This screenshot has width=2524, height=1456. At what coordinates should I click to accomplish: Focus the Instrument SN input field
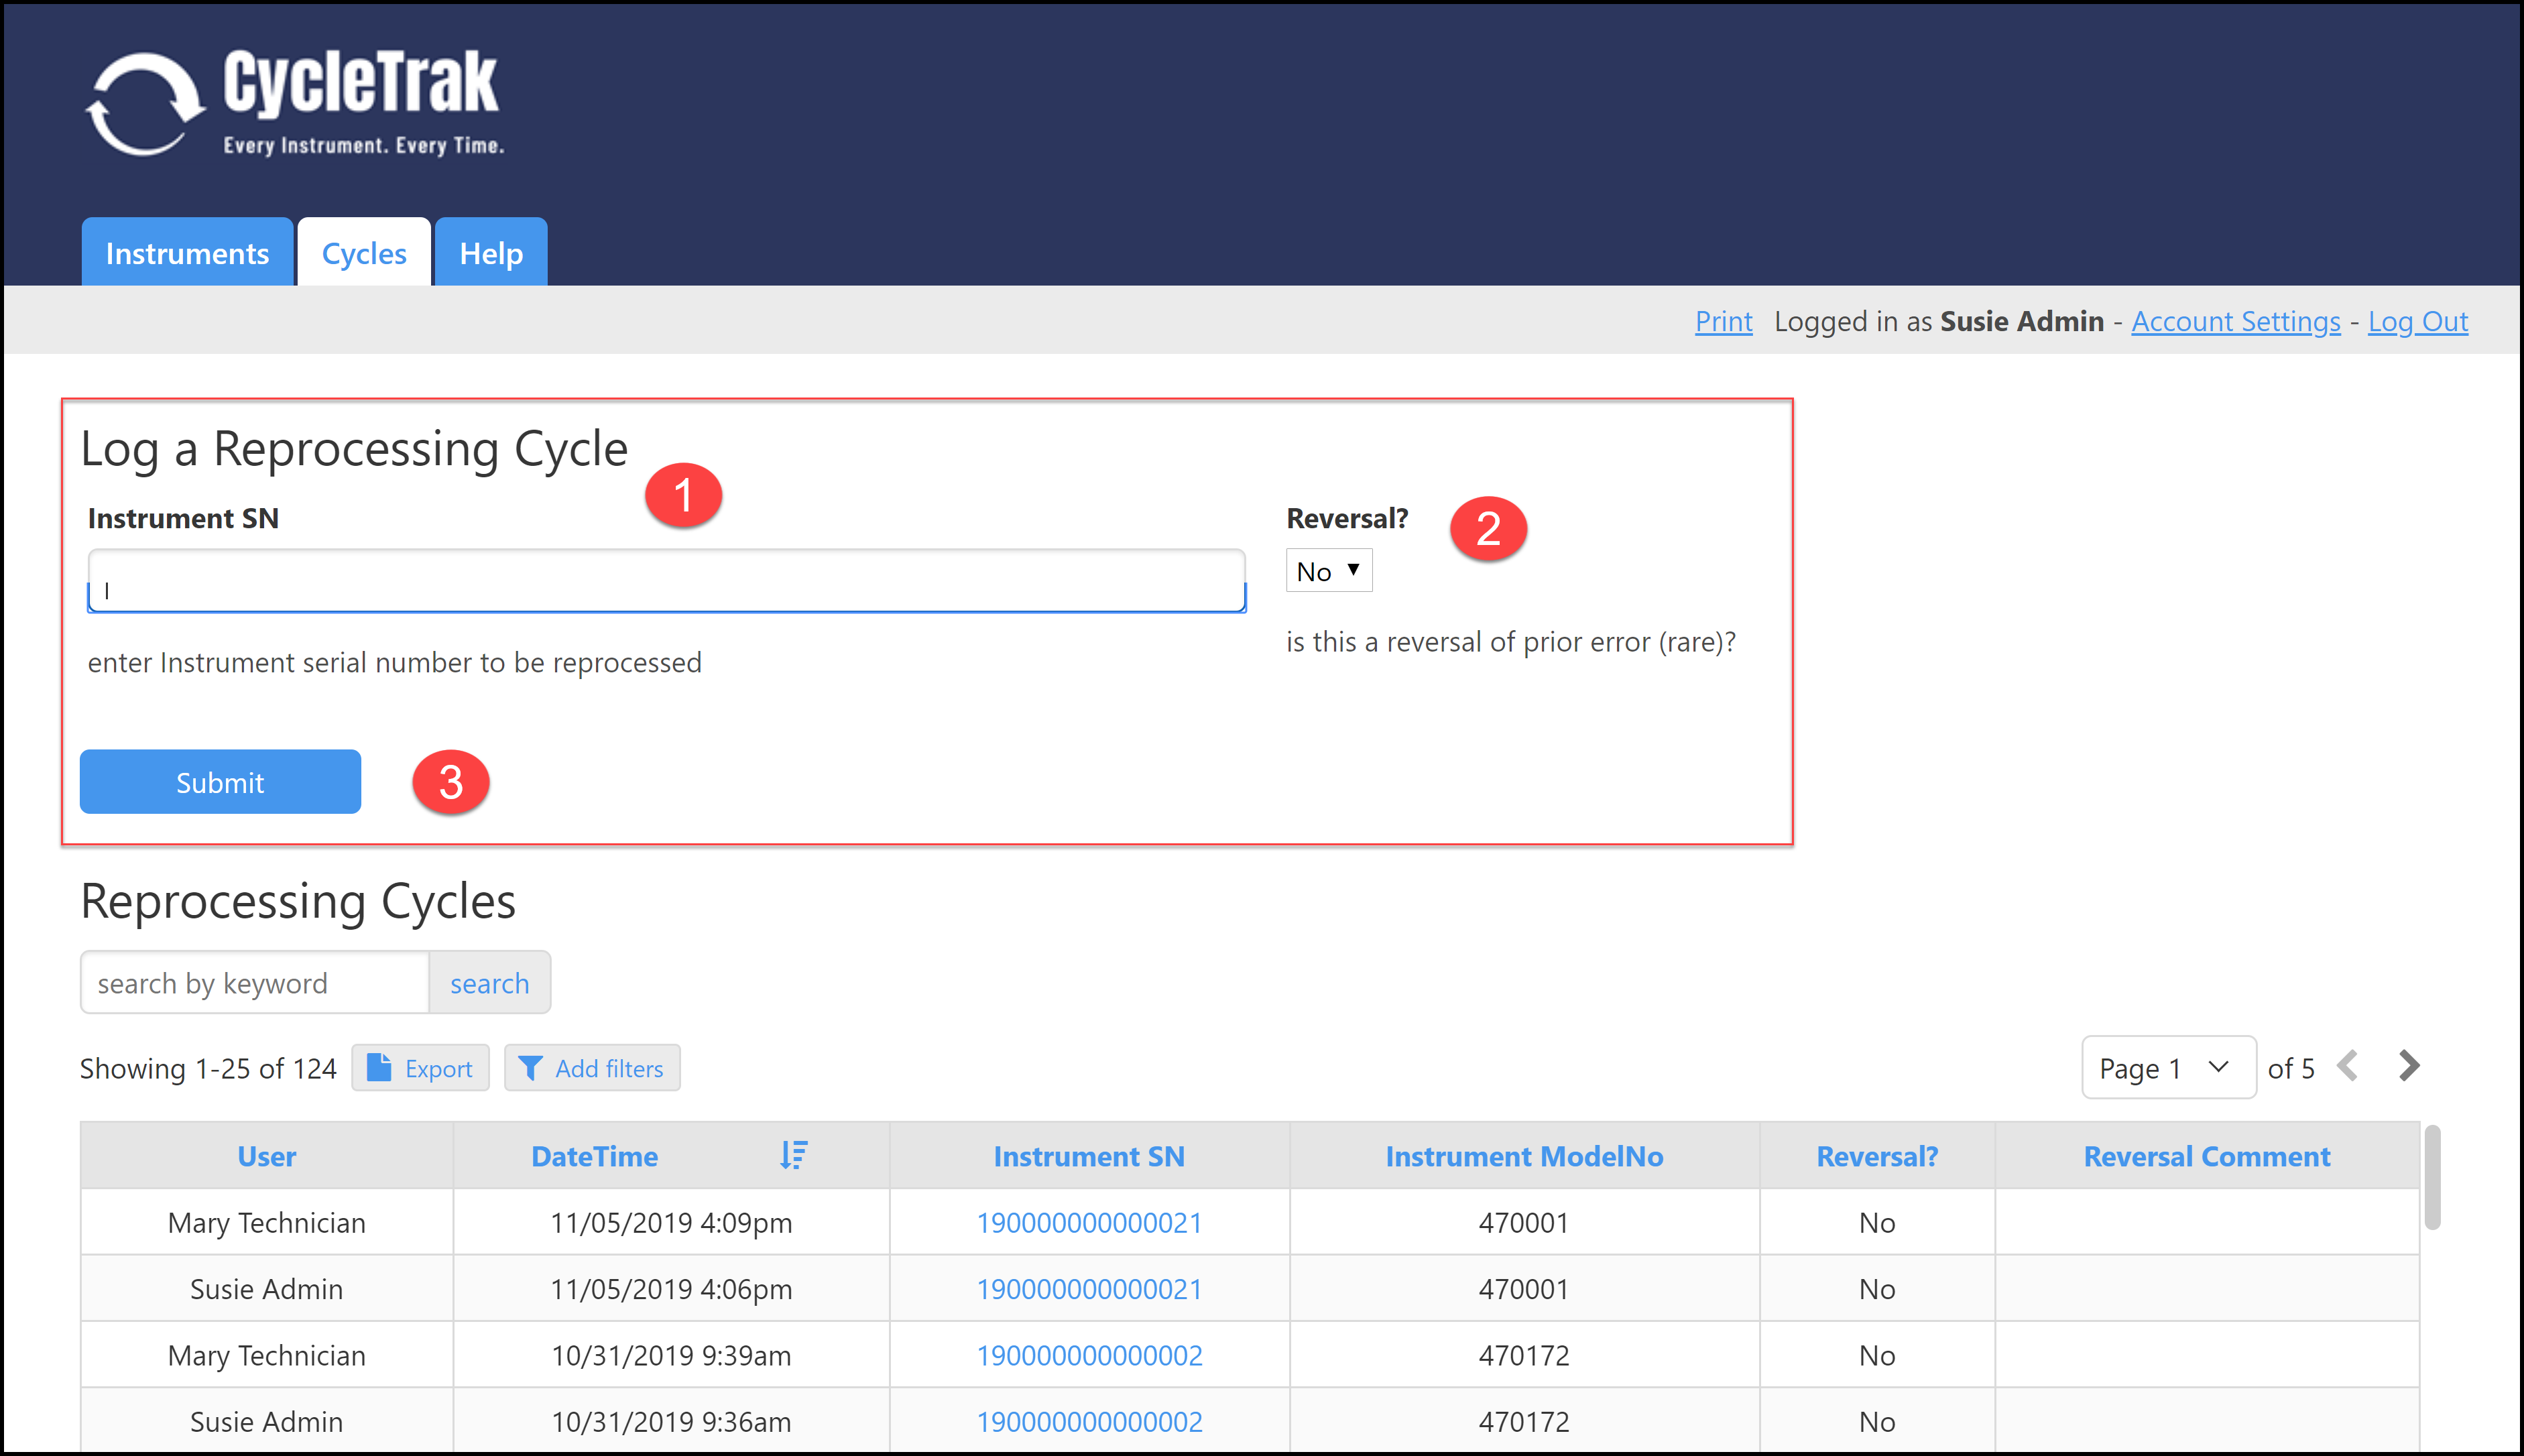click(x=666, y=581)
